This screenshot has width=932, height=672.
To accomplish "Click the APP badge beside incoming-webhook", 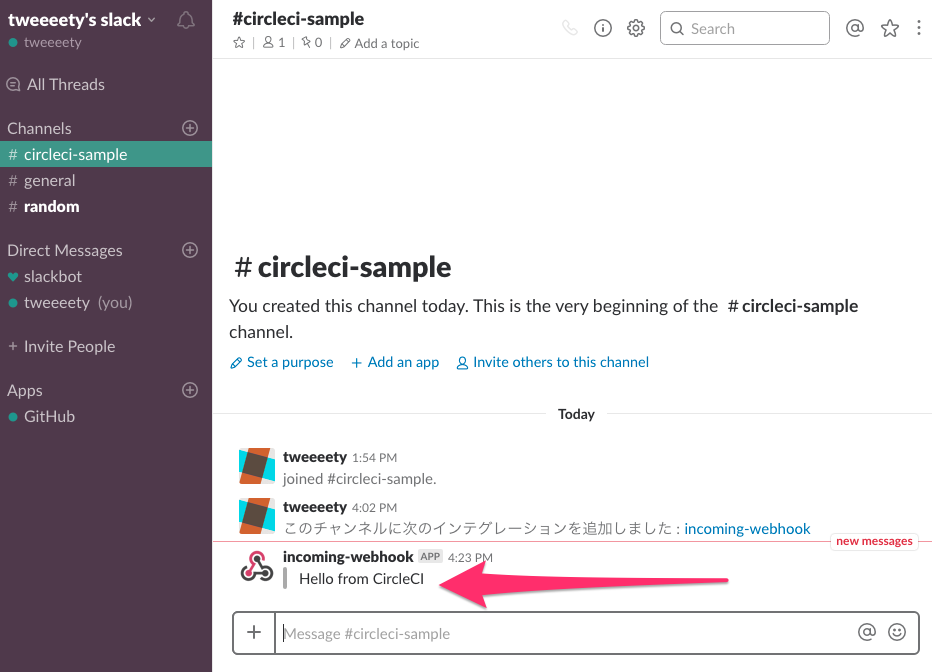I will (430, 557).
